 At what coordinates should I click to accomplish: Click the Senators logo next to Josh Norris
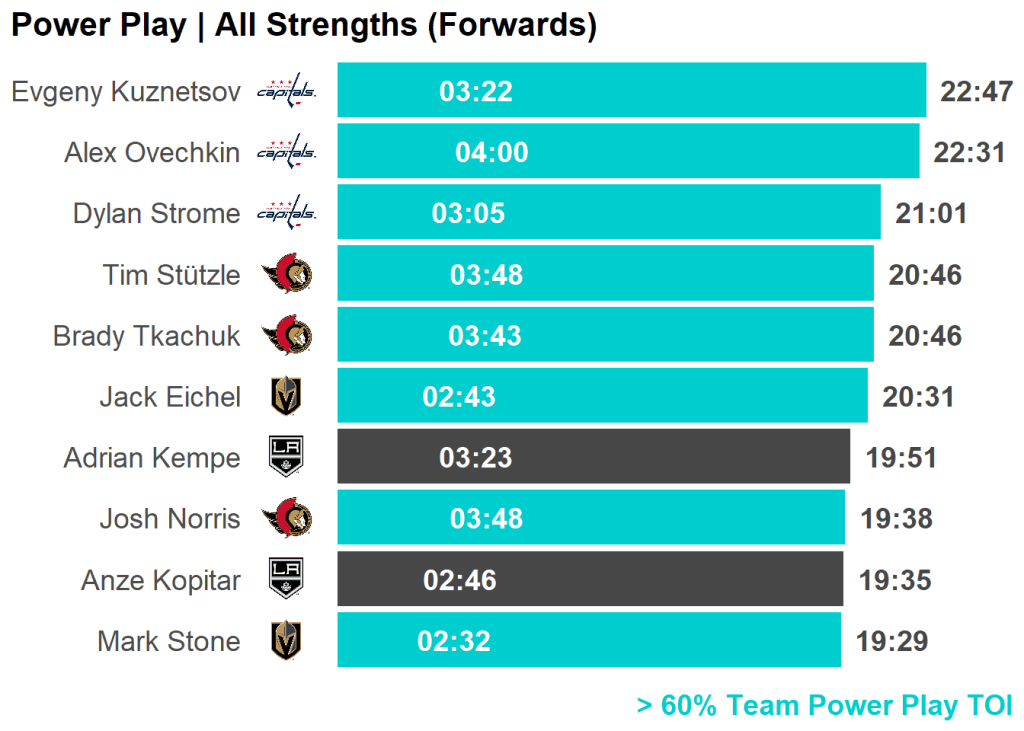(286, 518)
